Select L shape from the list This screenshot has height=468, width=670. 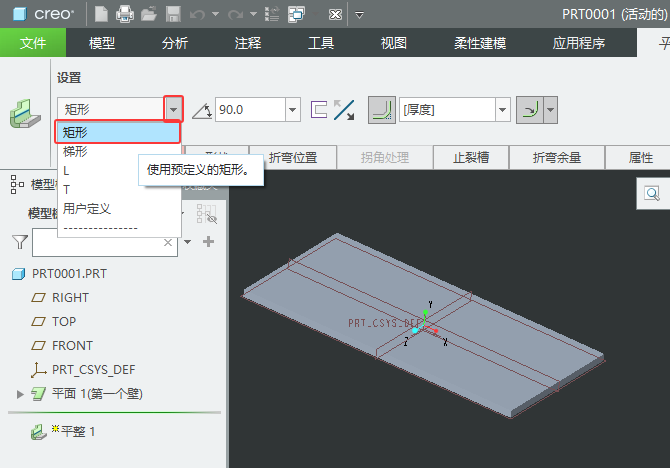click(66, 171)
